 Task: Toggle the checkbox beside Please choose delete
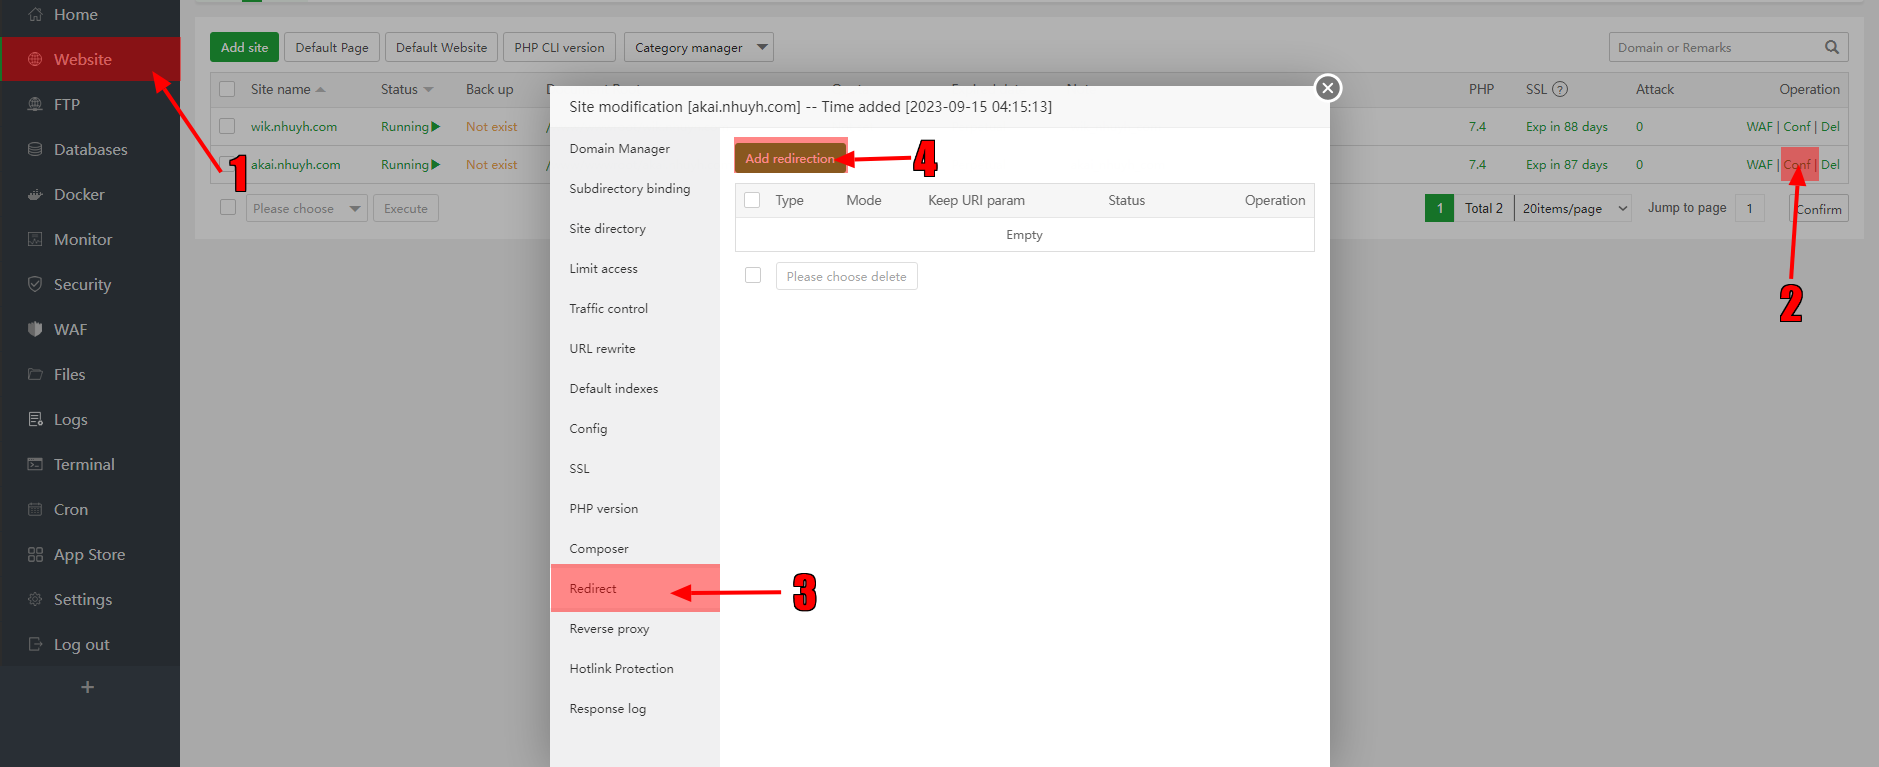753,275
